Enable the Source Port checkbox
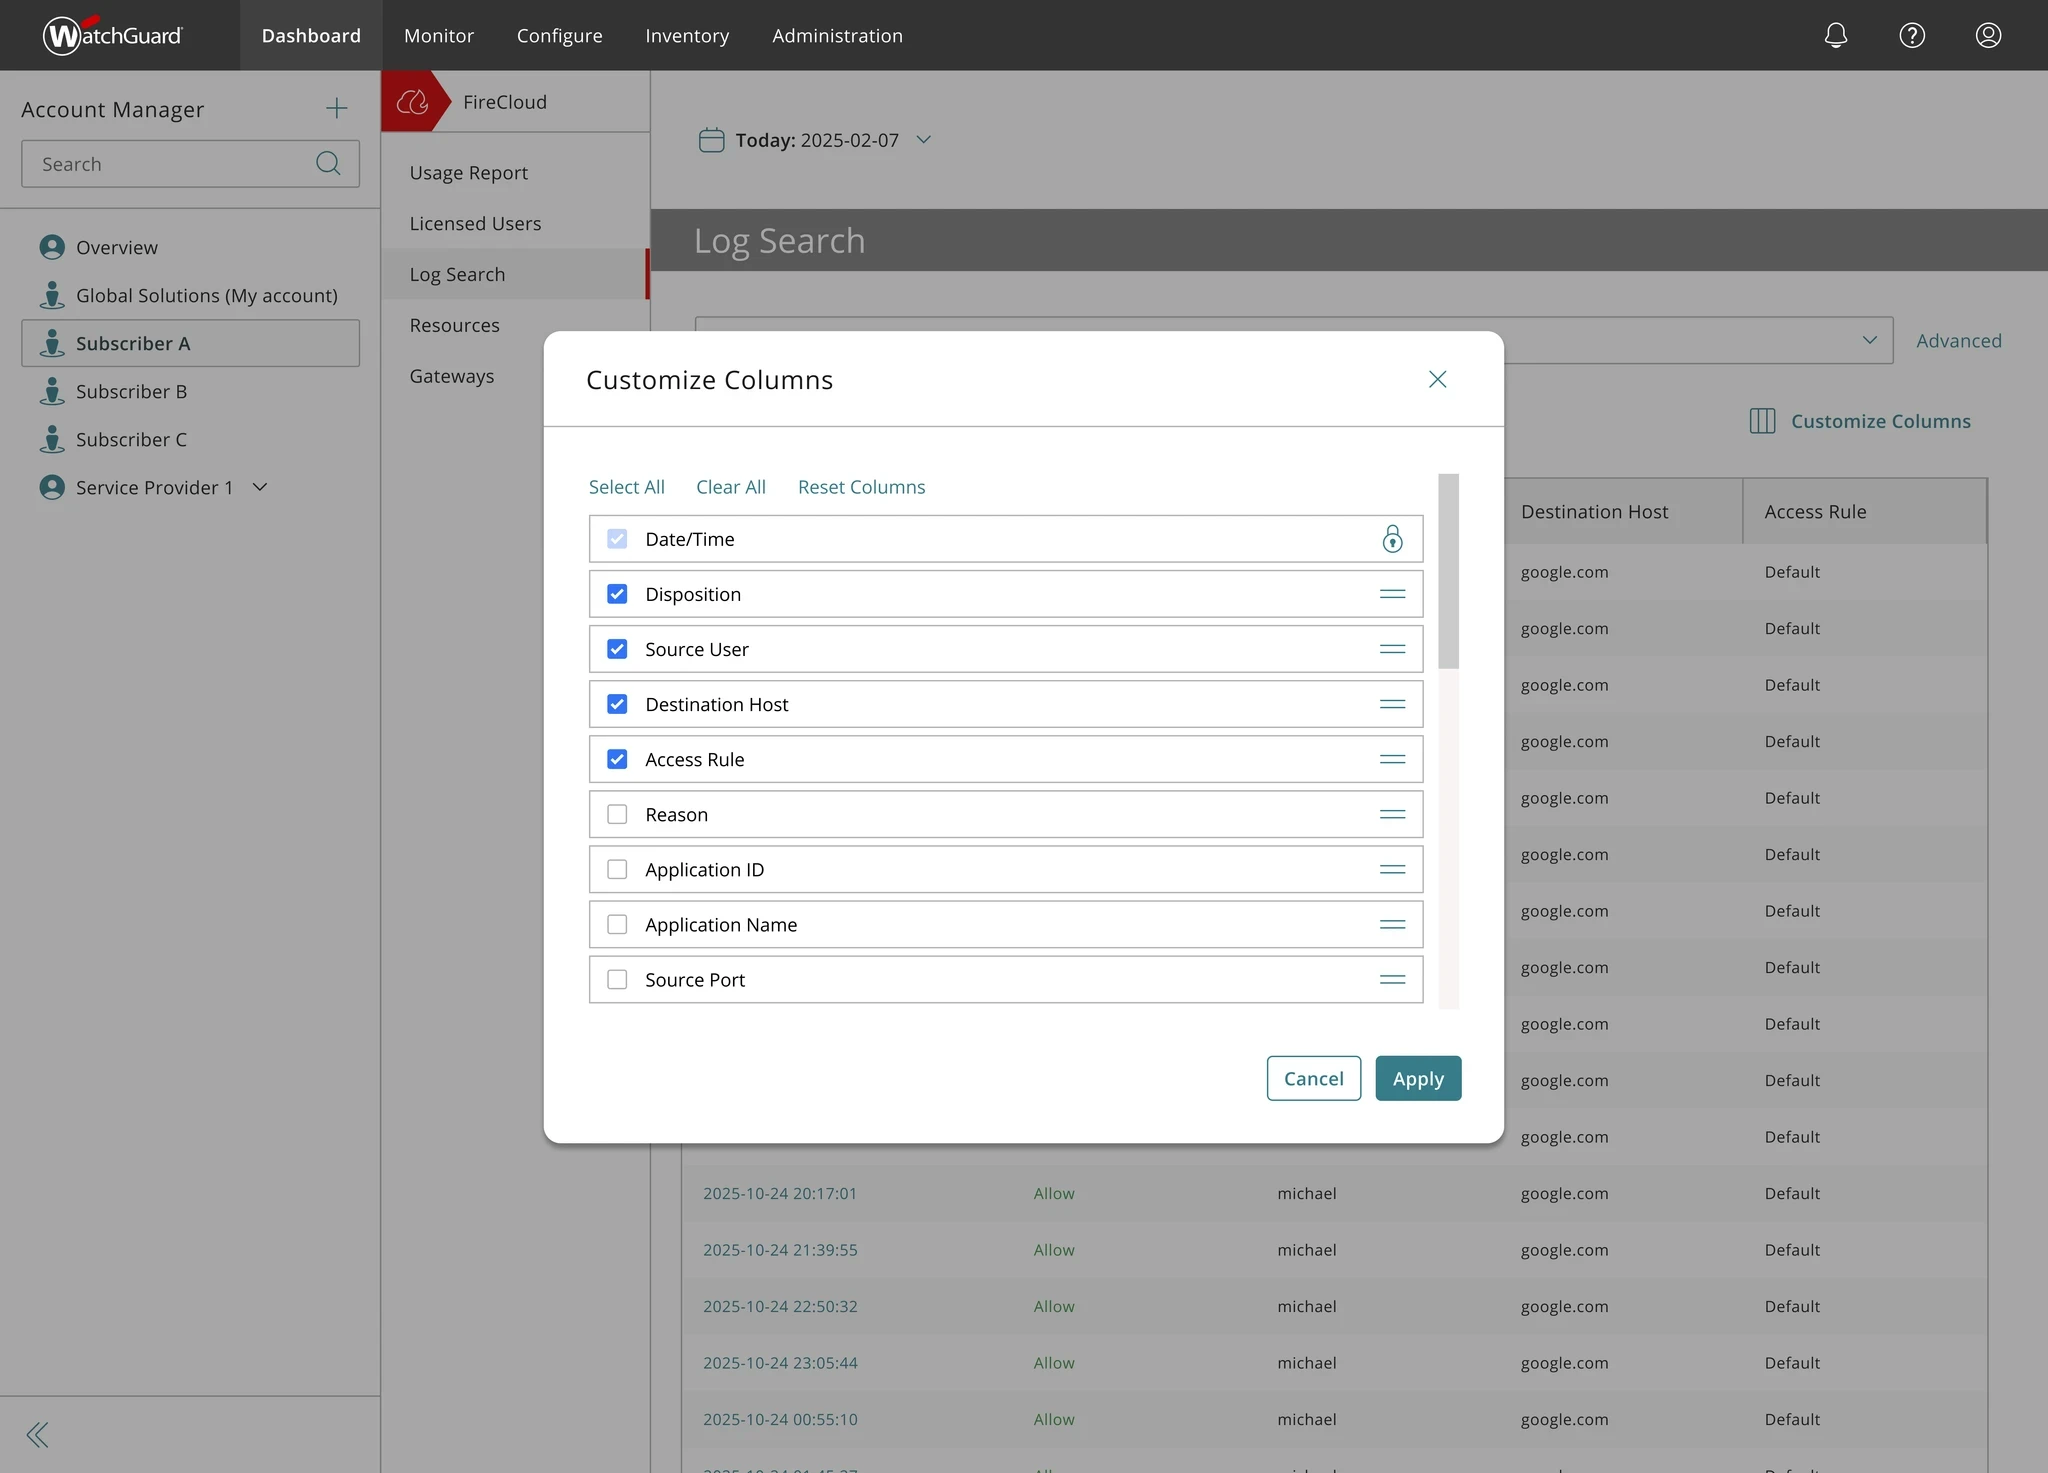This screenshot has width=2048, height=1473. pos(617,979)
